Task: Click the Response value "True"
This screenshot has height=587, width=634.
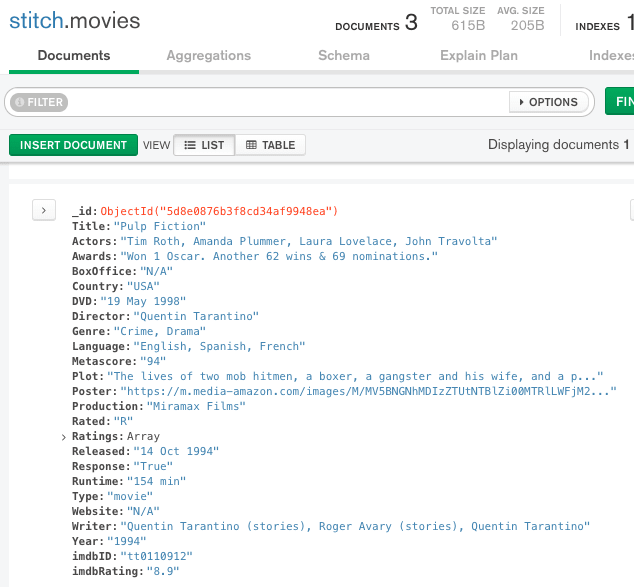Action: coord(153,466)
